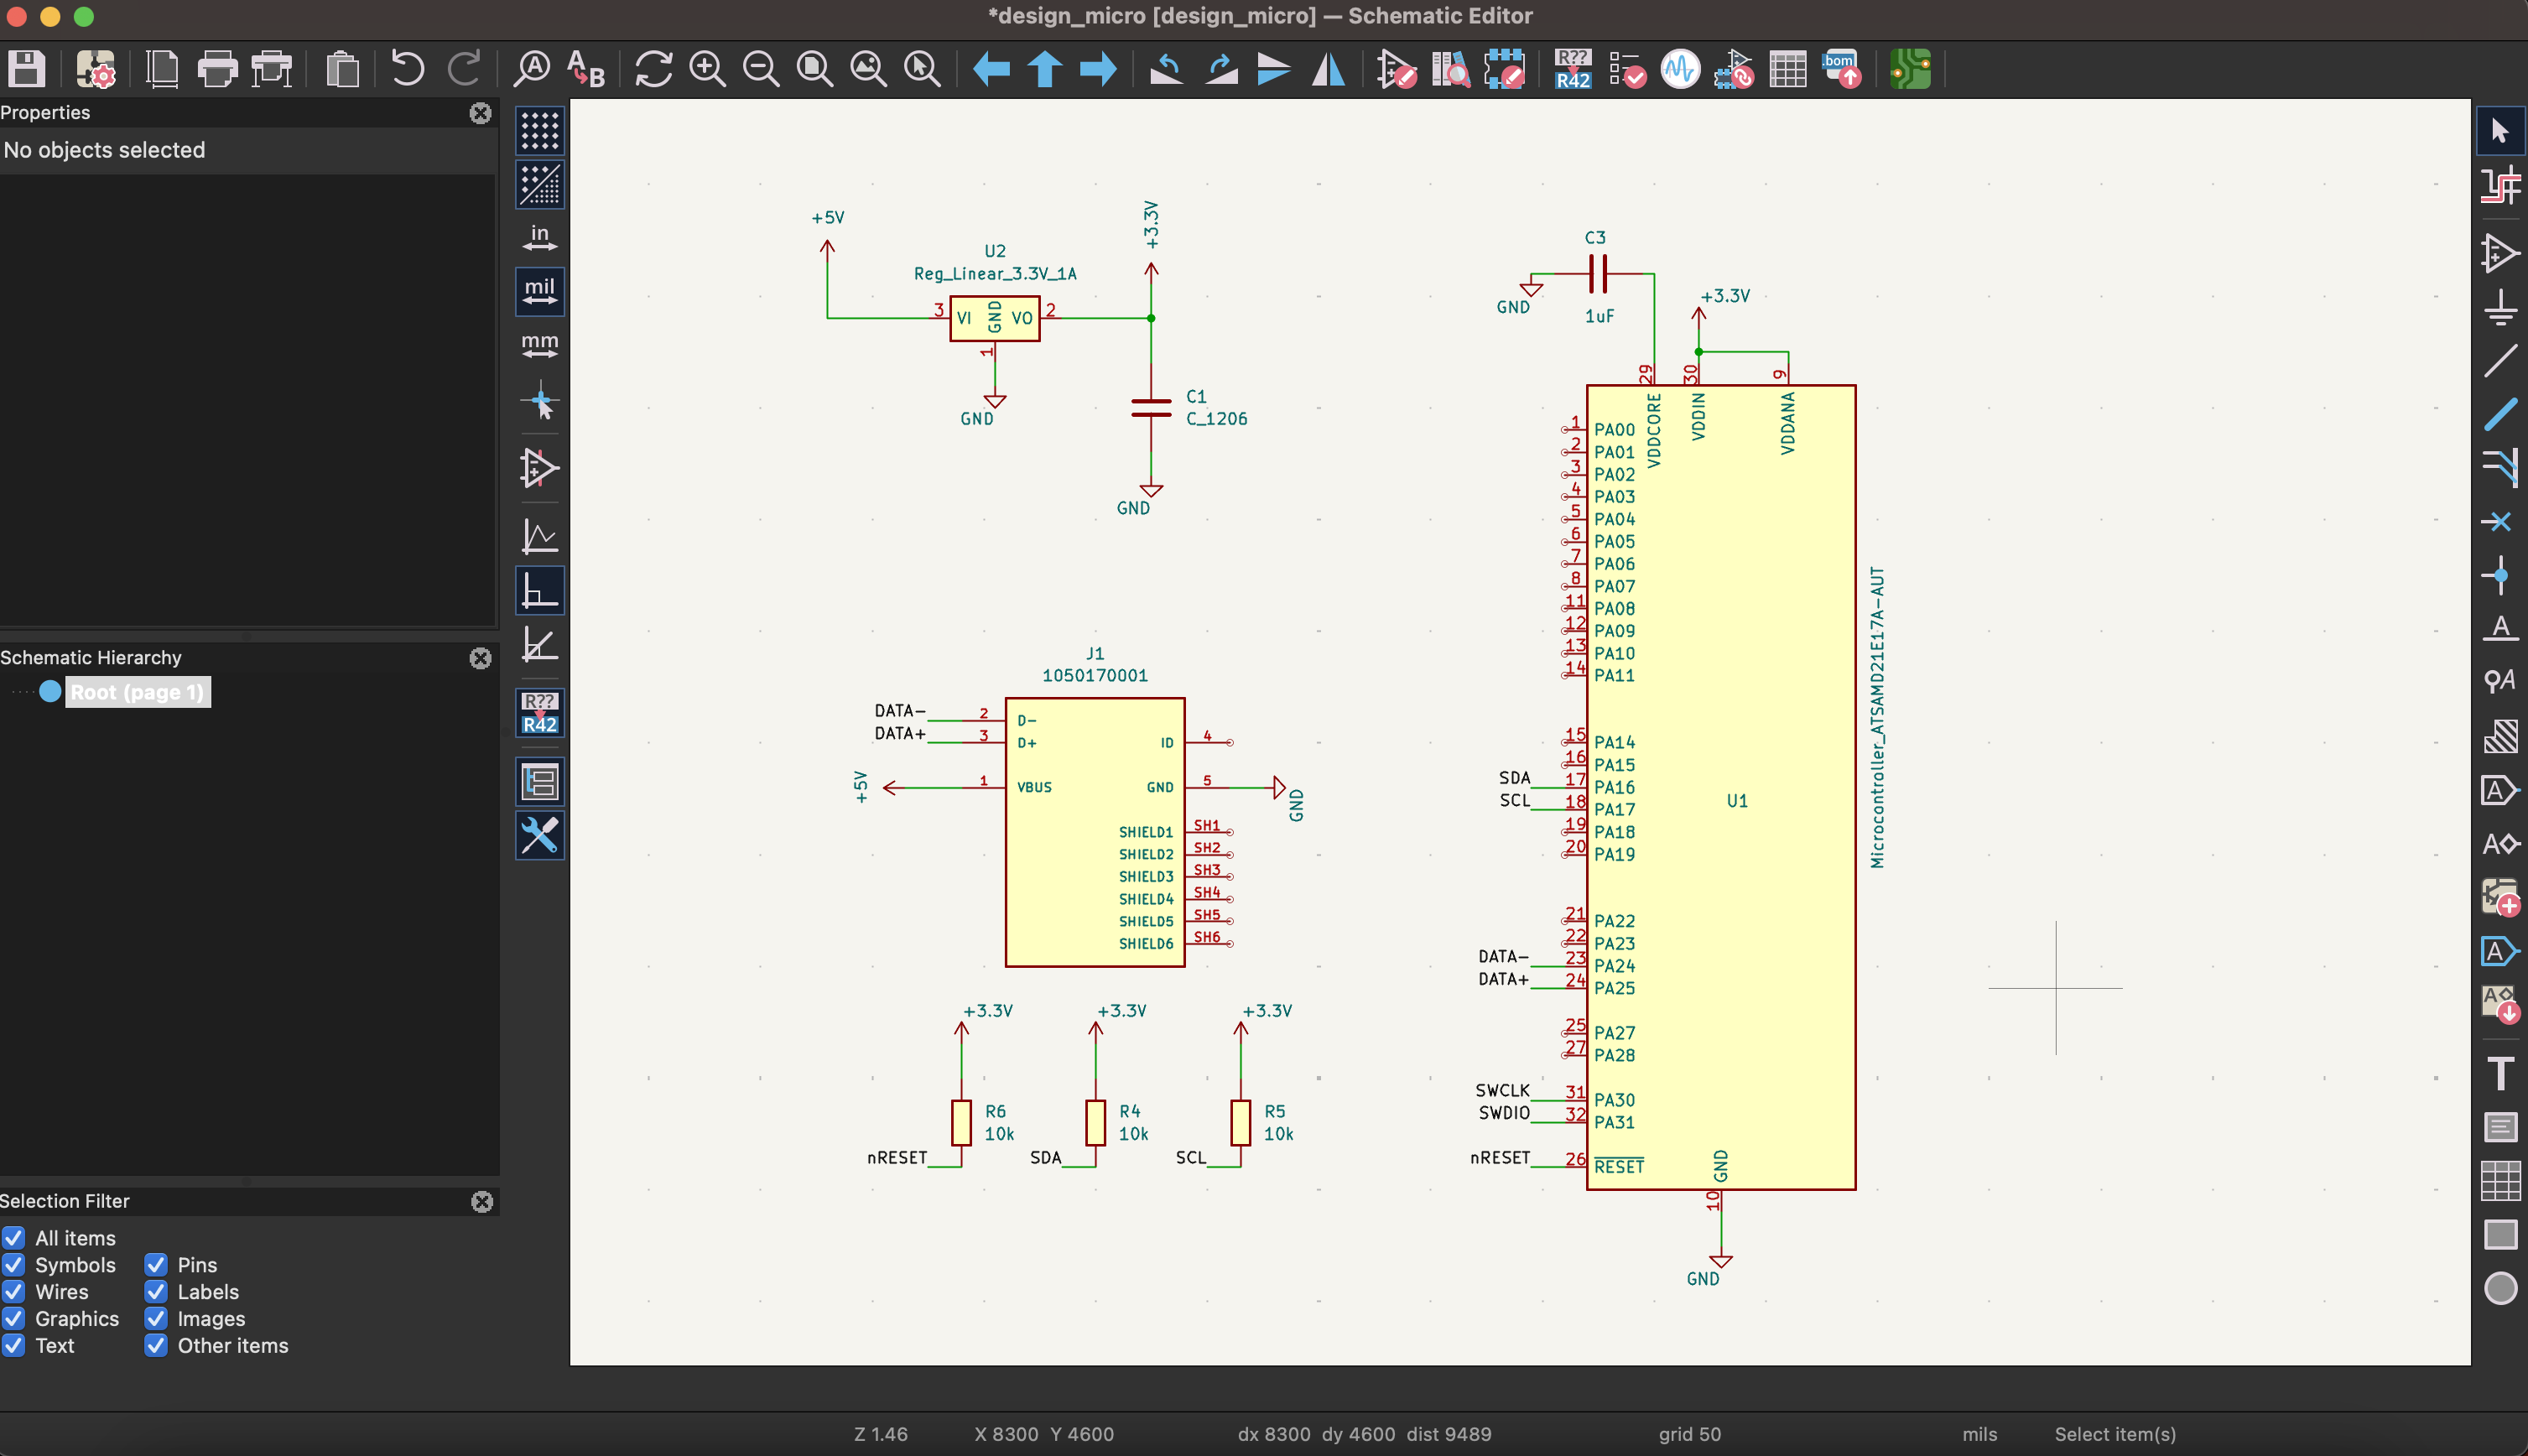Generate the bill of materials
This screenshot has width=2528, height=1456.
(1842, 68)
